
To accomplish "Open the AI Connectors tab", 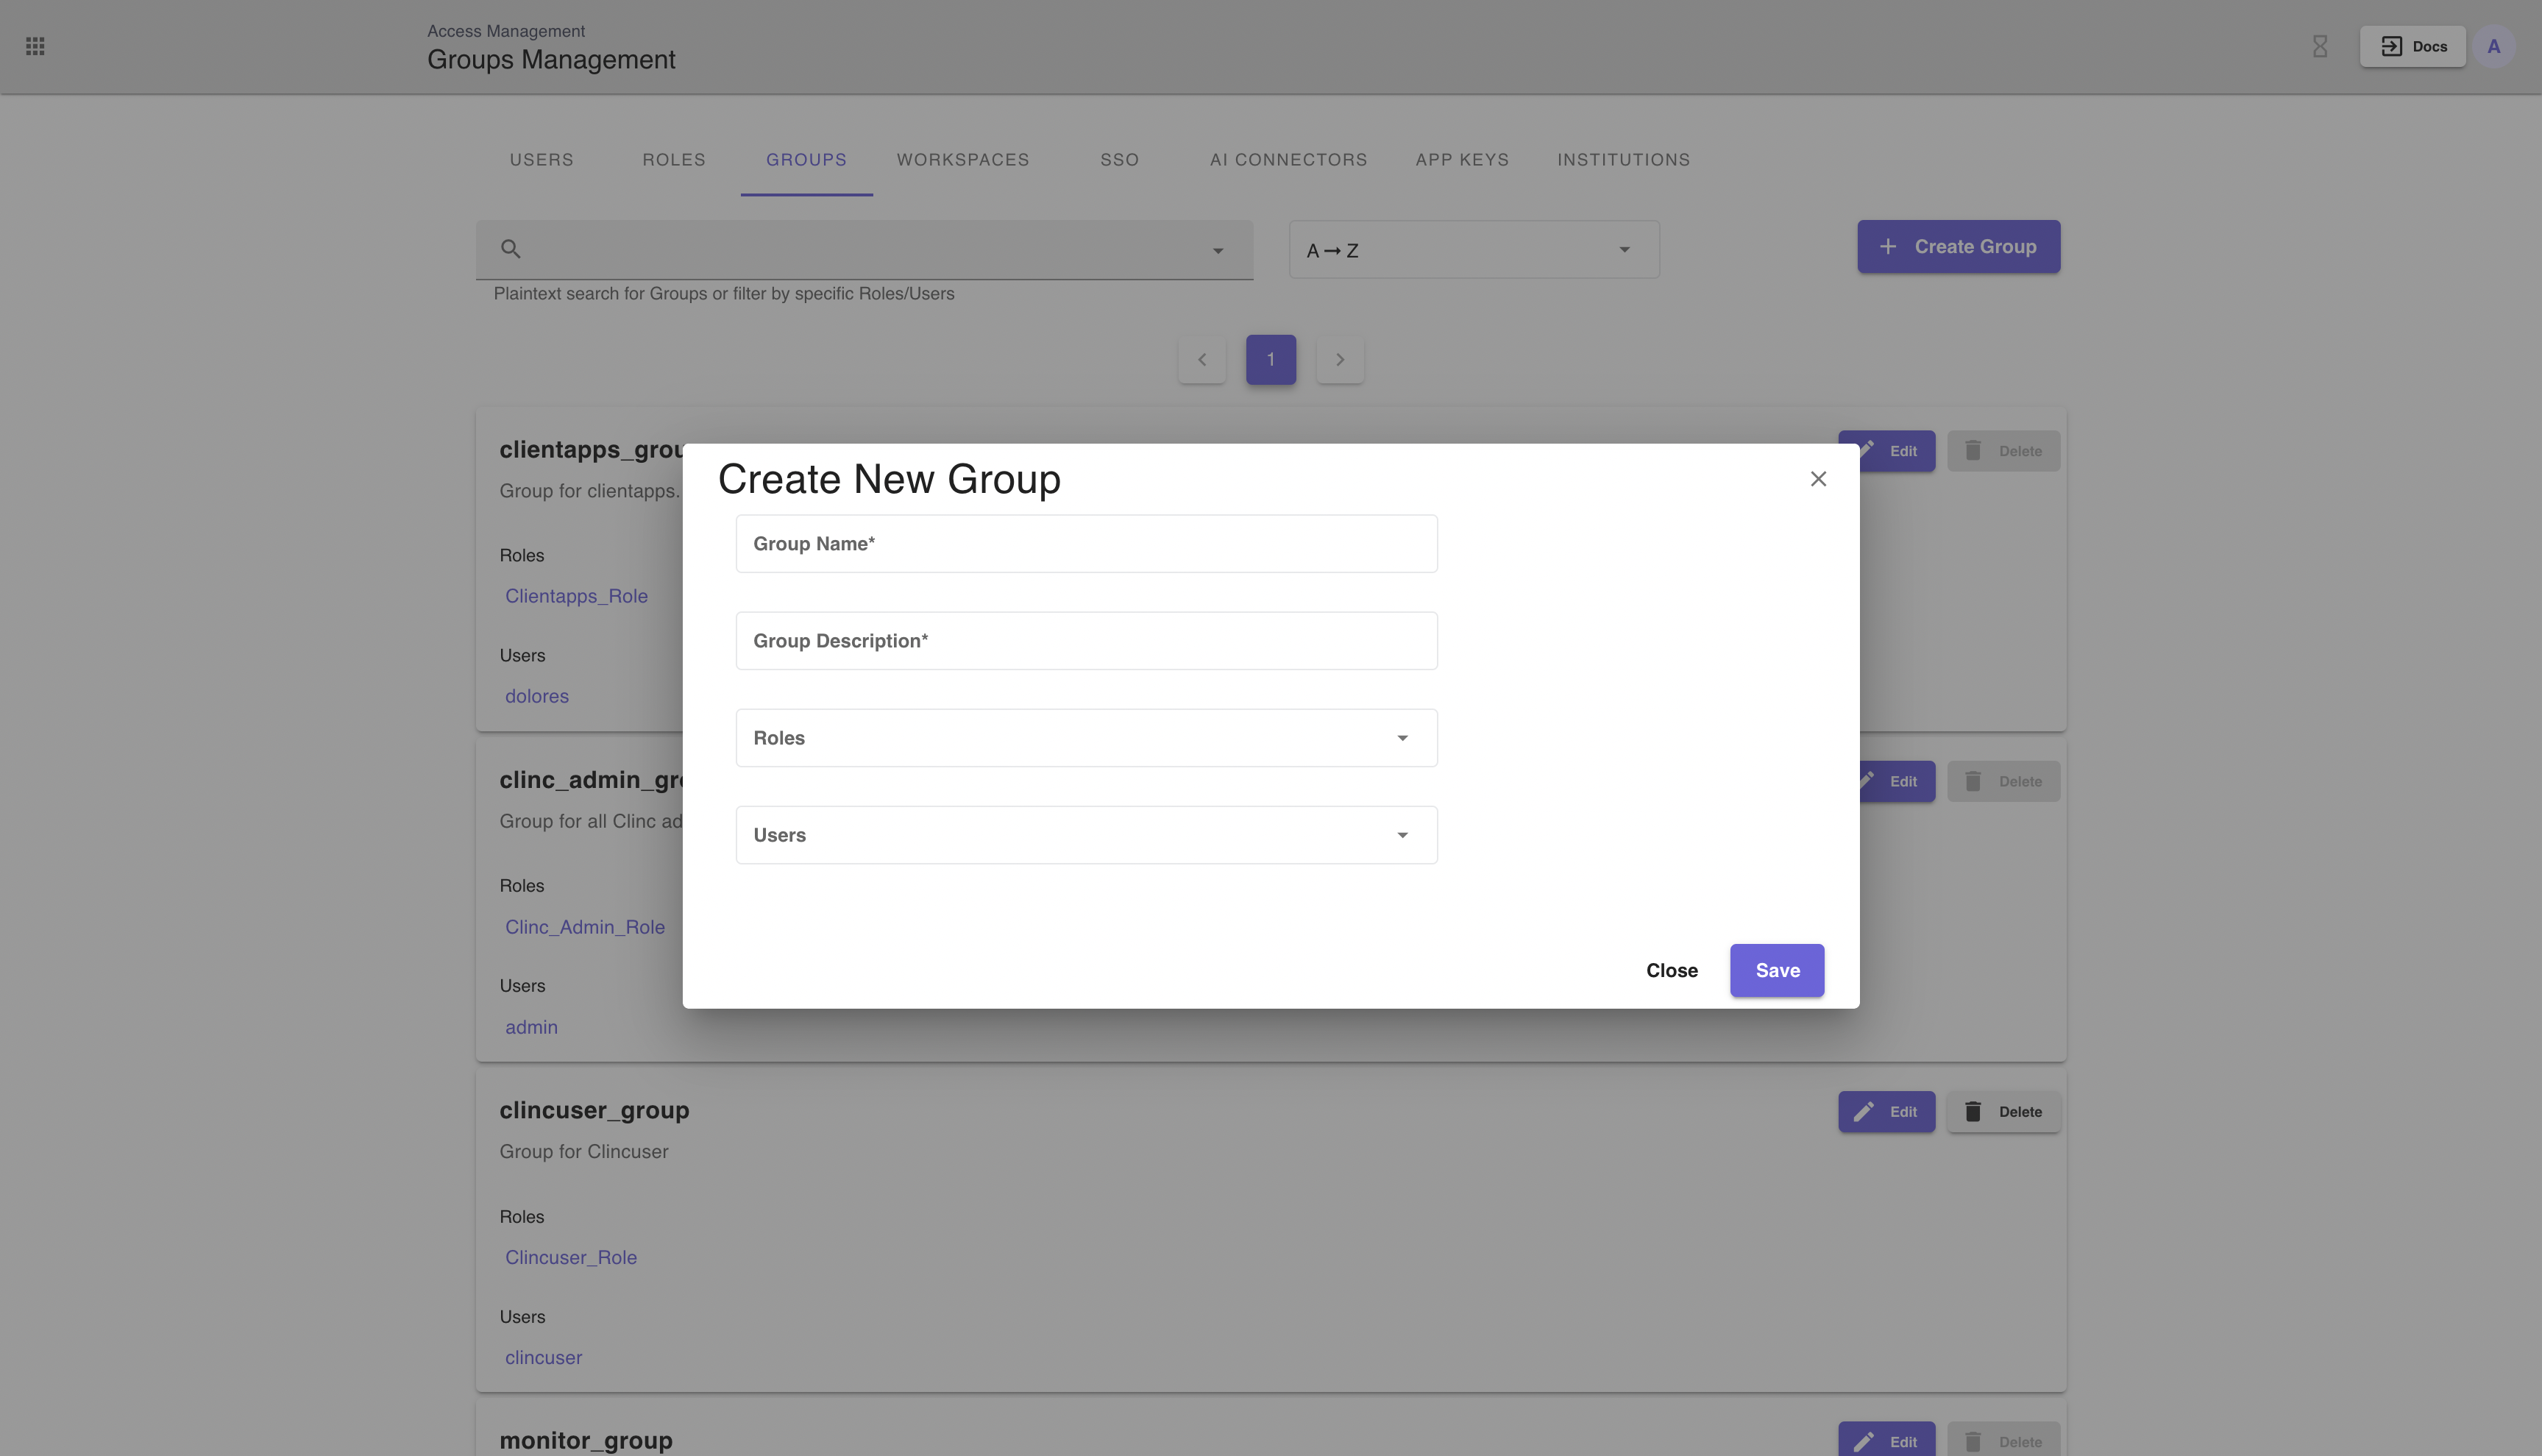I will (x=1289, y=160).
